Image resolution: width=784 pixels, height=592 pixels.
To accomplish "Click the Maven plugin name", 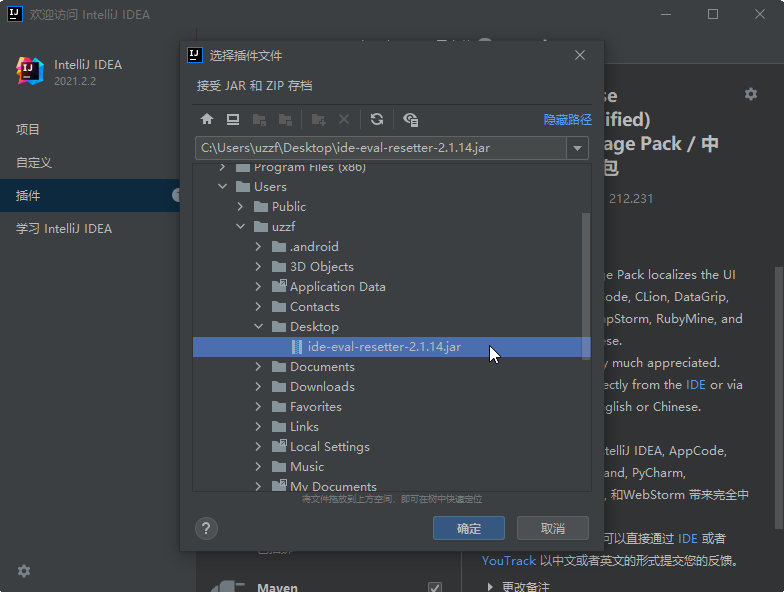I will (x=278, y=587).
